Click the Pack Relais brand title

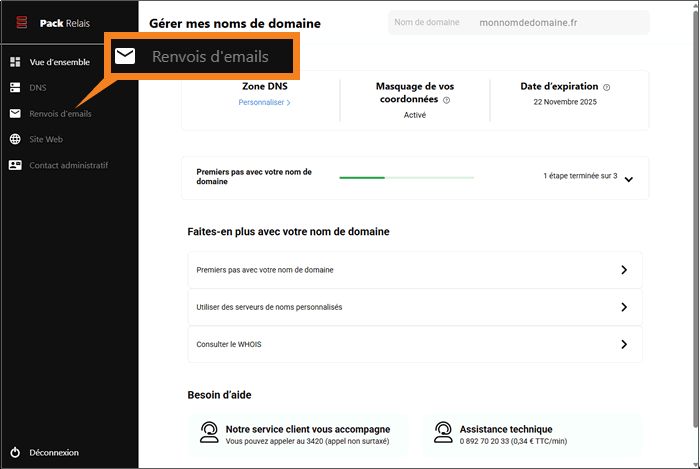pos(65,23)
